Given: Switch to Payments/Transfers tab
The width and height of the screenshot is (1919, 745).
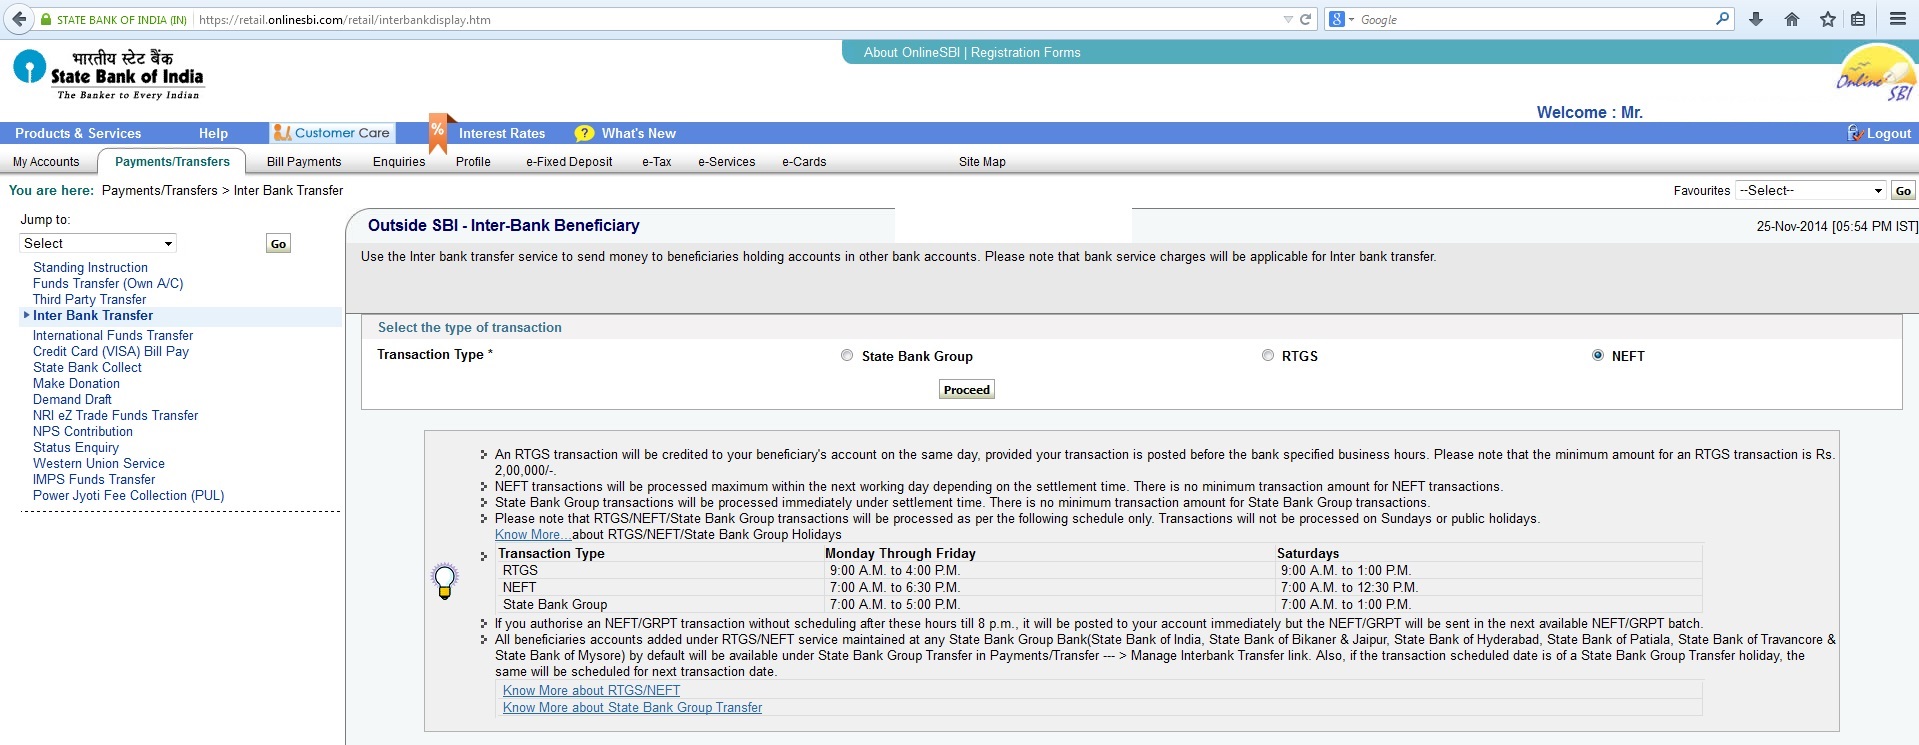Looking at the screenshot, I should (172, 161).
